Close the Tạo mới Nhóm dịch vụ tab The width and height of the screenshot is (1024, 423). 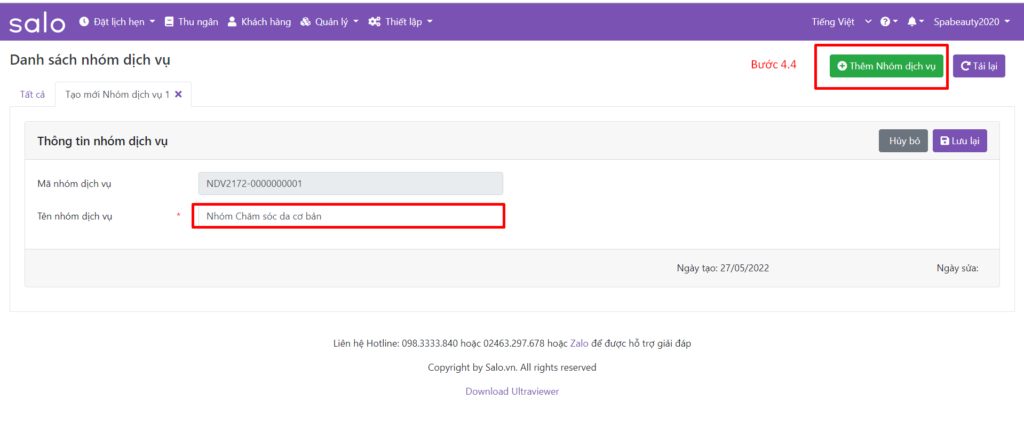[178, 94]
